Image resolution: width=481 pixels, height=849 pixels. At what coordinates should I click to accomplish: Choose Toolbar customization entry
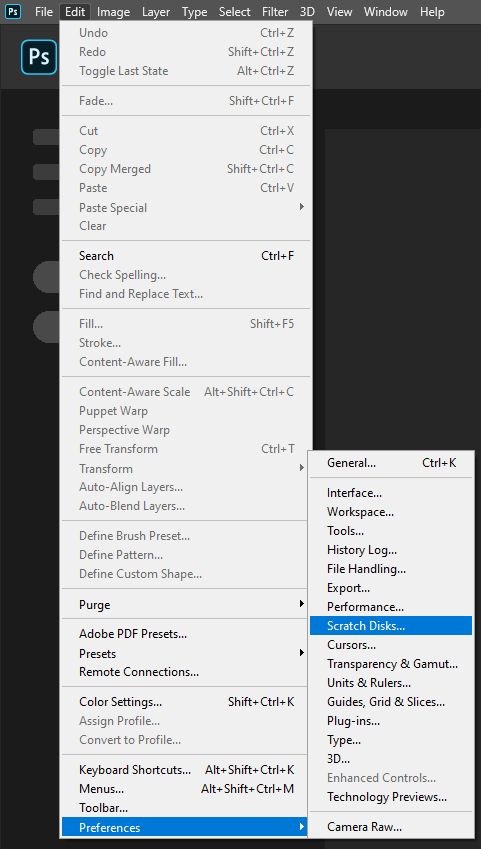coord(186,808)
